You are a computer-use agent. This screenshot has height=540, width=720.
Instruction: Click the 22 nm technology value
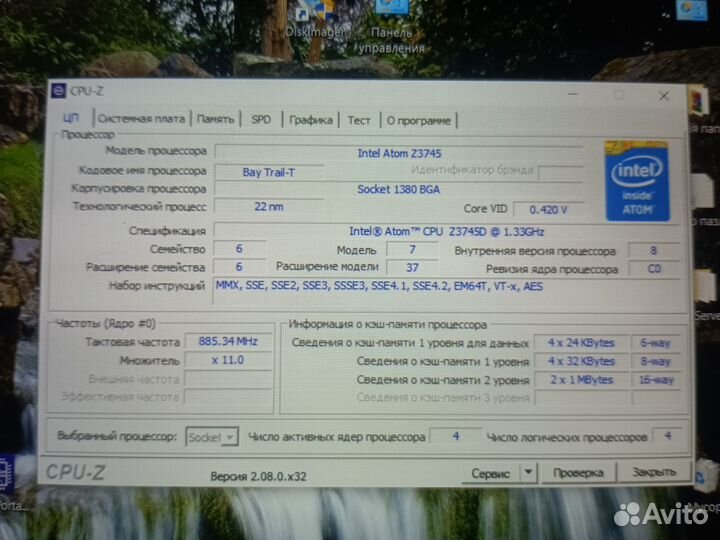(269, 207)
